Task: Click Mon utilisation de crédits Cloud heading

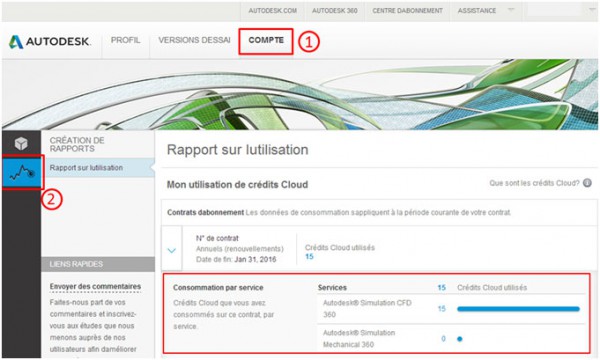Action: click(237, 185)
